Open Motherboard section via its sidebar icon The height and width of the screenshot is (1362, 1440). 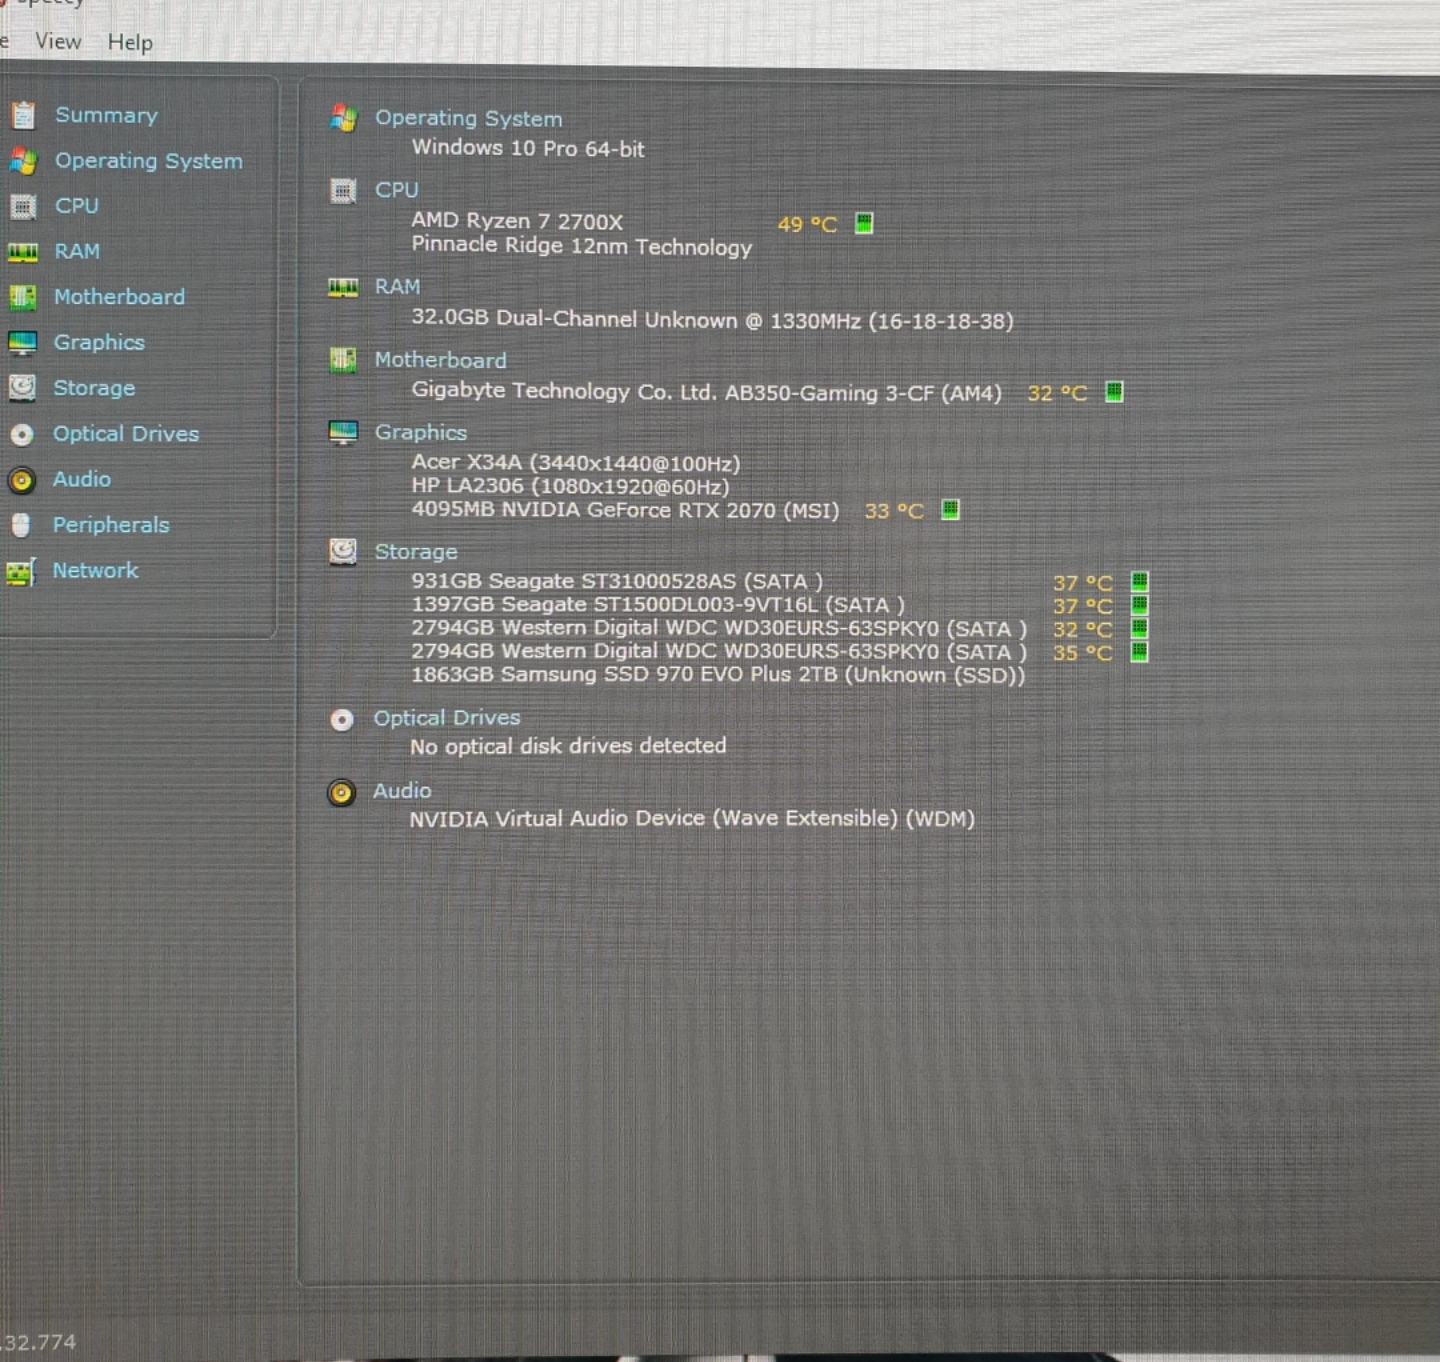click(24, 297)
